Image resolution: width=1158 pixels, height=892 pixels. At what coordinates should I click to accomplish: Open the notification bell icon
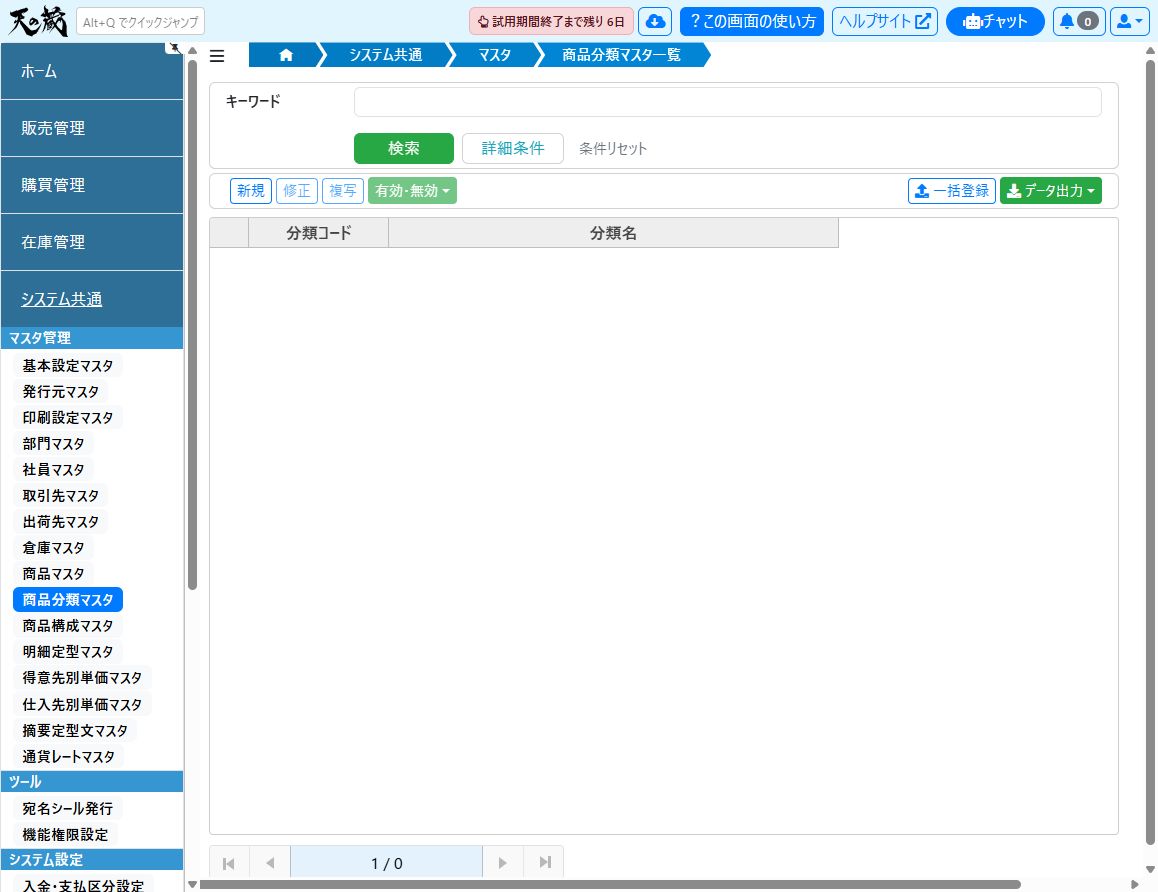coord(1078,21)
